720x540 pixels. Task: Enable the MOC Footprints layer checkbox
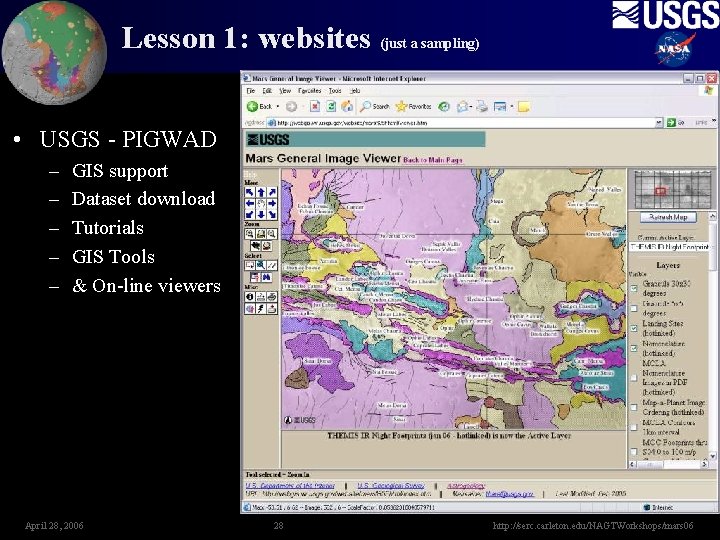(x=634, y=452)
